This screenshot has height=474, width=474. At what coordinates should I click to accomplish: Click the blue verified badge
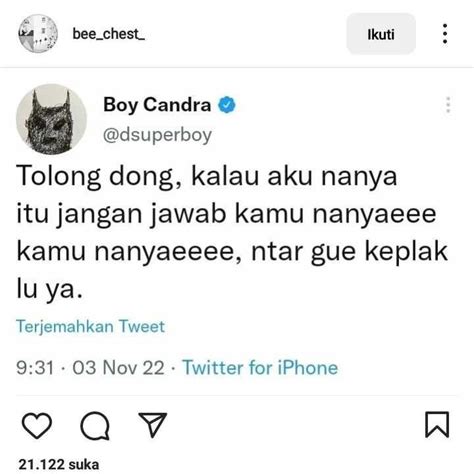[227, 105]
